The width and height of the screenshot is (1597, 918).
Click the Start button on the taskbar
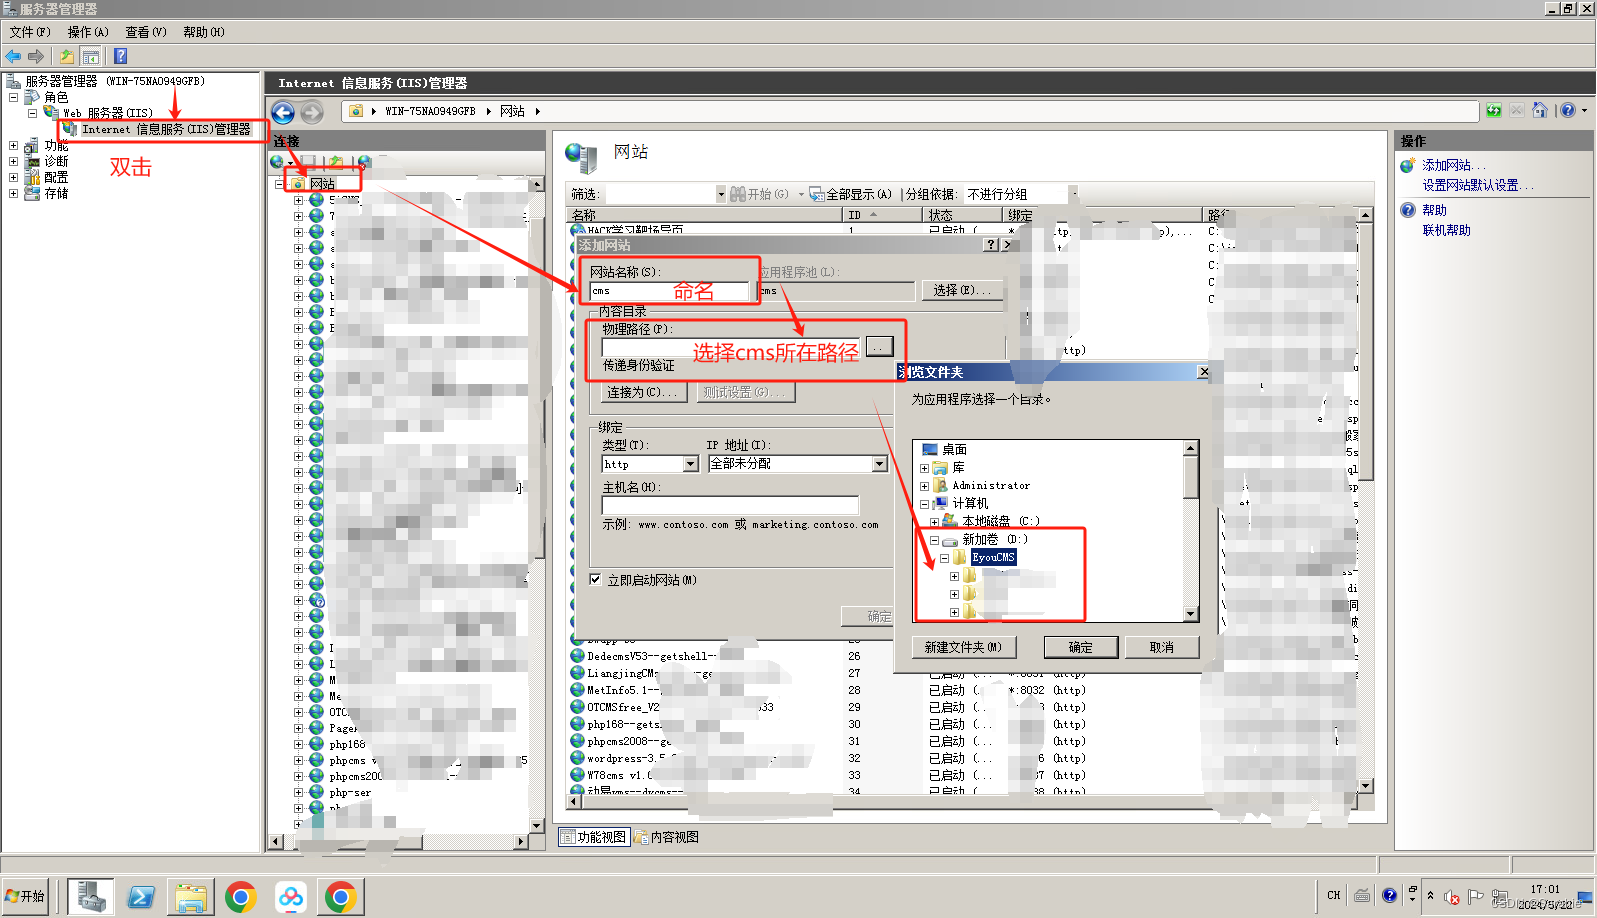point(25,896)
